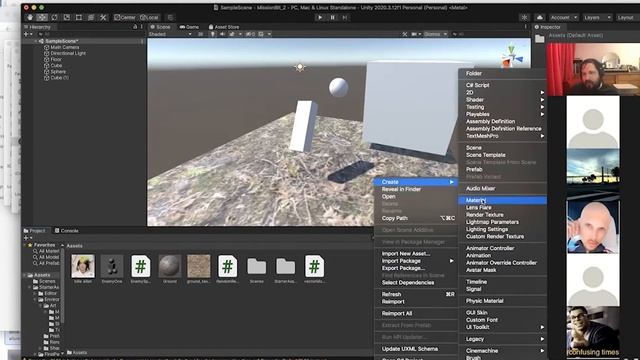Open the Scenes folder icon in Assets grid
640x360 pixels.
point(257,266)
